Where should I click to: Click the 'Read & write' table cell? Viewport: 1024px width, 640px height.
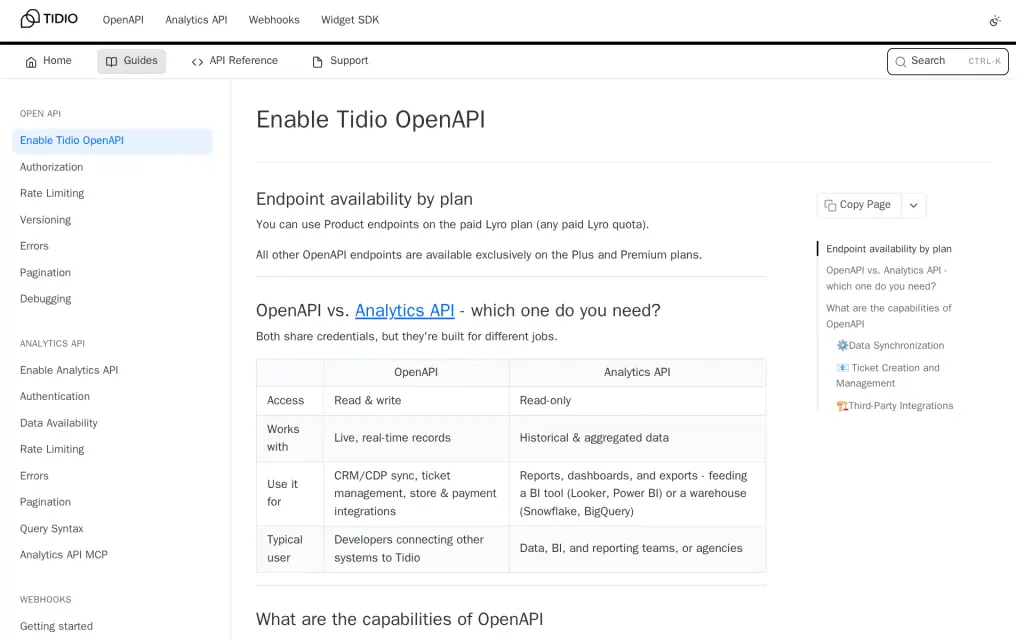(x=417, y=401)
